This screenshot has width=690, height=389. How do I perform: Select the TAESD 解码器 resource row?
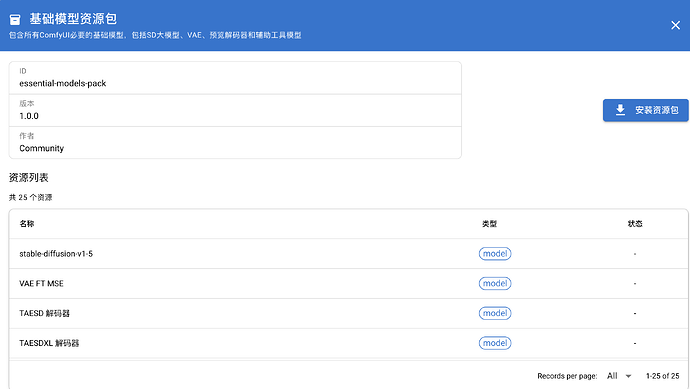[x=348, y=313]
